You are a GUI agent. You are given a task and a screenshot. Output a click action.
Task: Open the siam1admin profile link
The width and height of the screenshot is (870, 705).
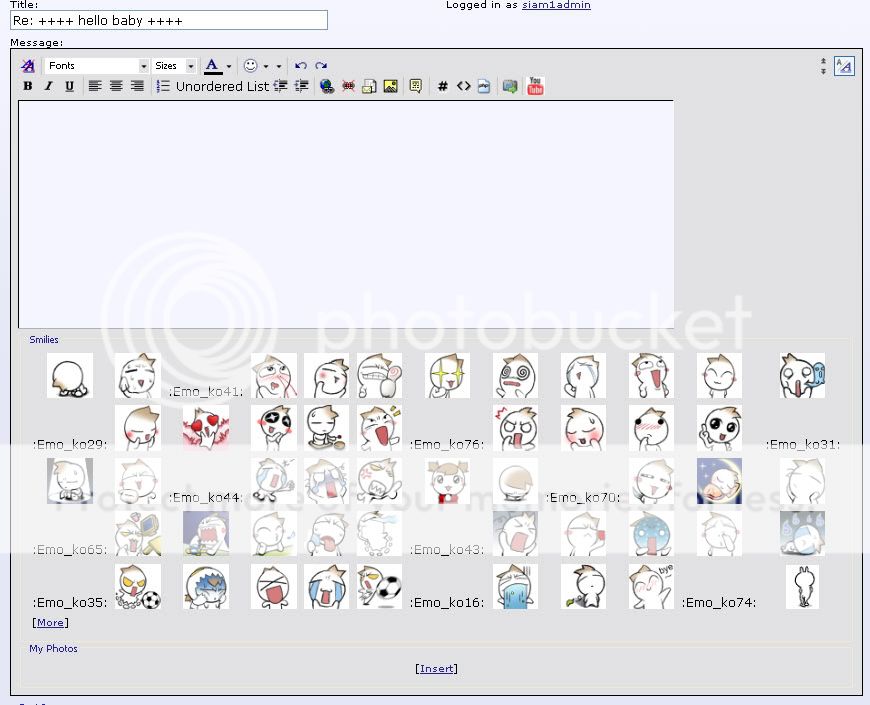coord(556,5)
